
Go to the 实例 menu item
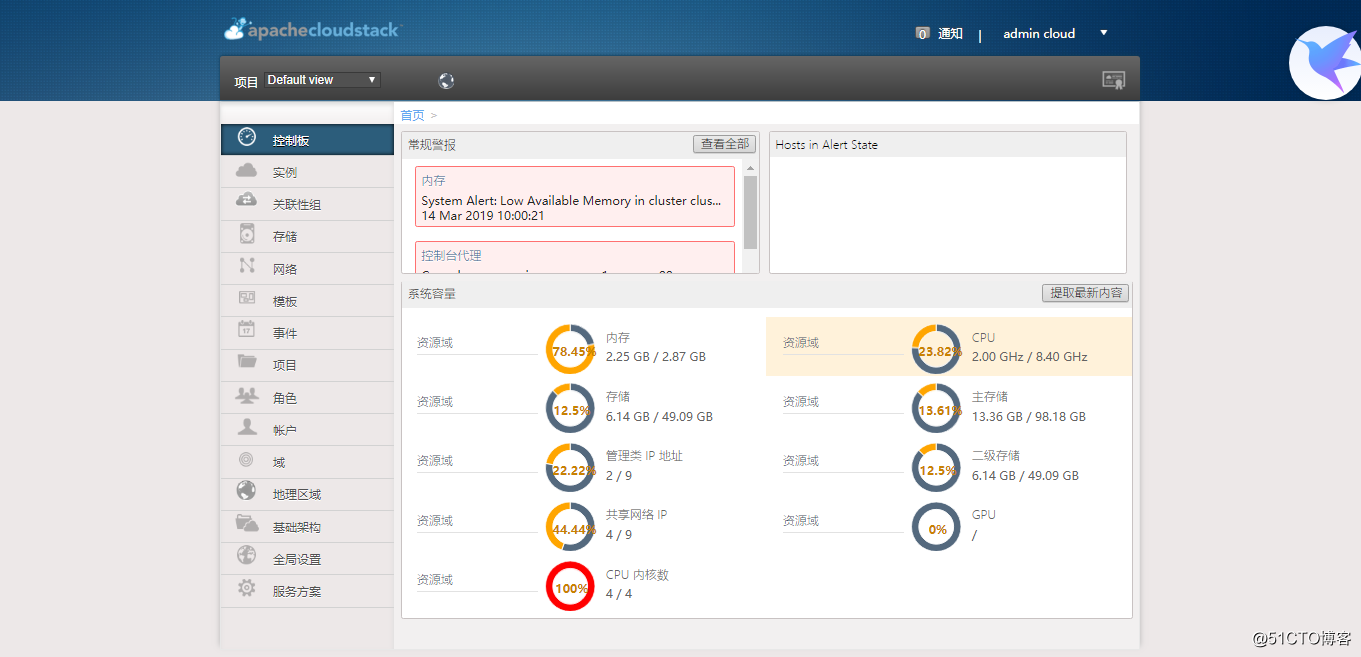[x=308, y=172]
